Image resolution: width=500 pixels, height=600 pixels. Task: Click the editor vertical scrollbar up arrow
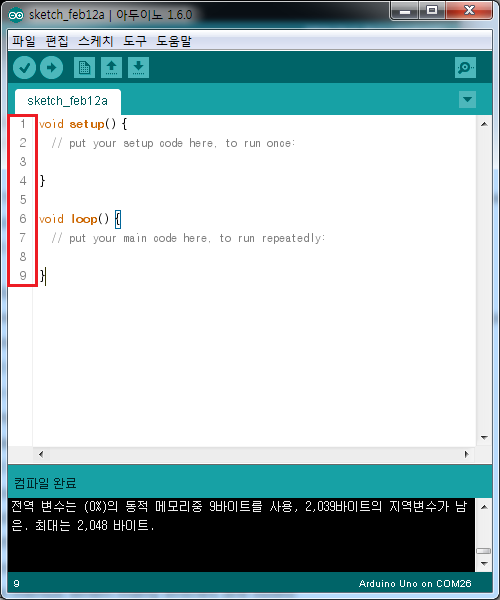tap(484, 124)
